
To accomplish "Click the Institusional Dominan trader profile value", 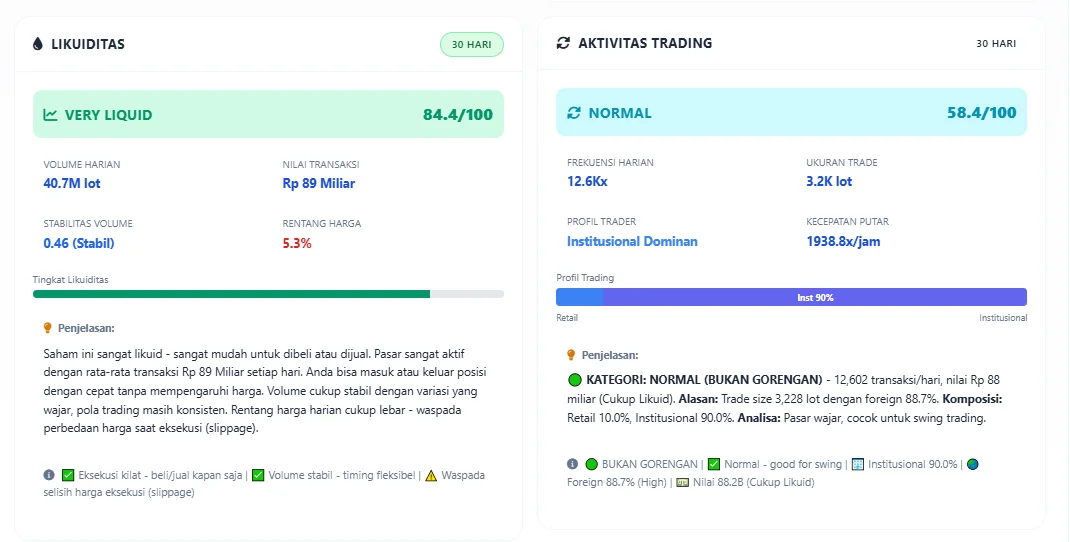I will coord(632,242).
